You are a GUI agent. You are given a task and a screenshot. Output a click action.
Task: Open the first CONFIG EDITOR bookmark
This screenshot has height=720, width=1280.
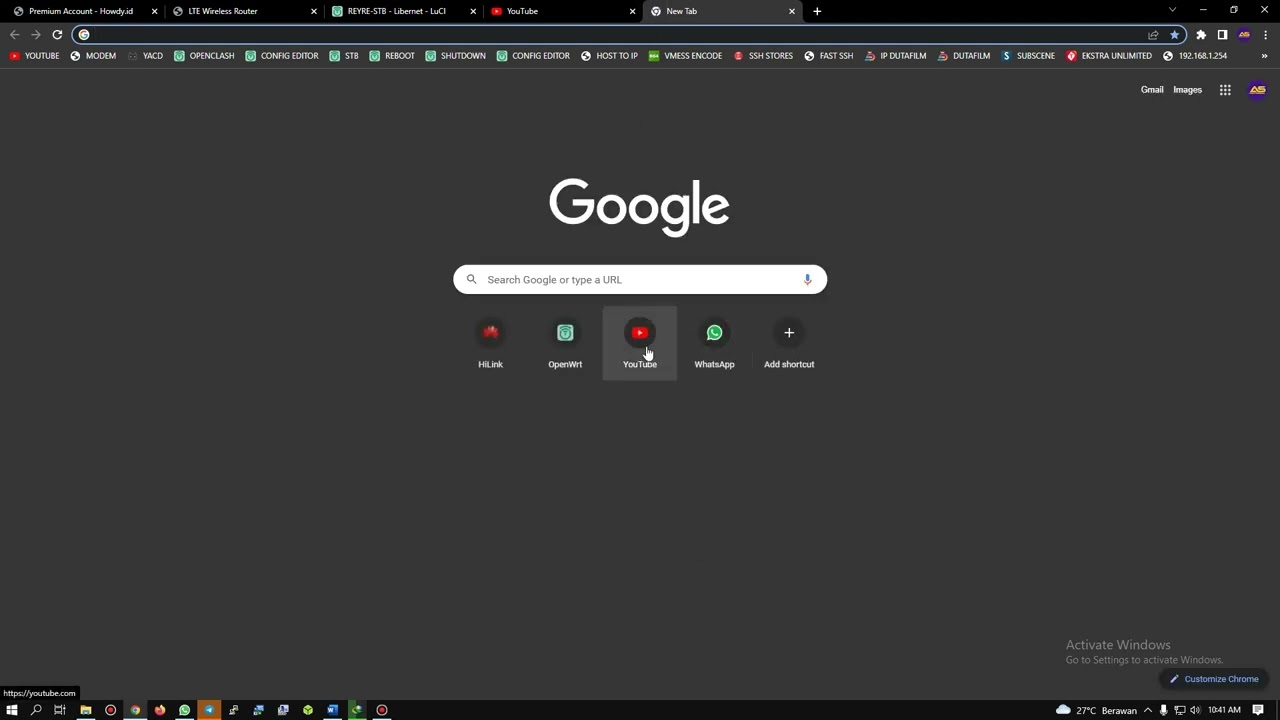[282, 56]
